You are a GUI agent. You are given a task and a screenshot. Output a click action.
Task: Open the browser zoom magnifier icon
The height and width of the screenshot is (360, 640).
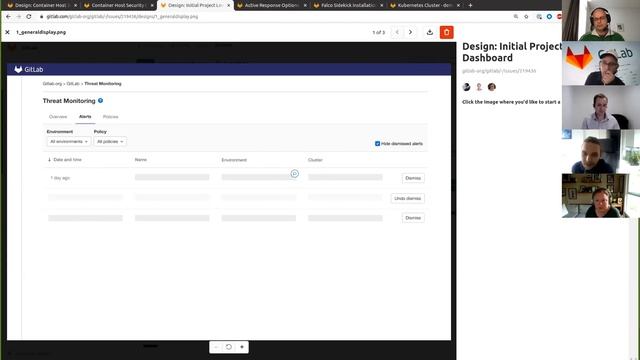pyautogui.click(x=516, y=16)
